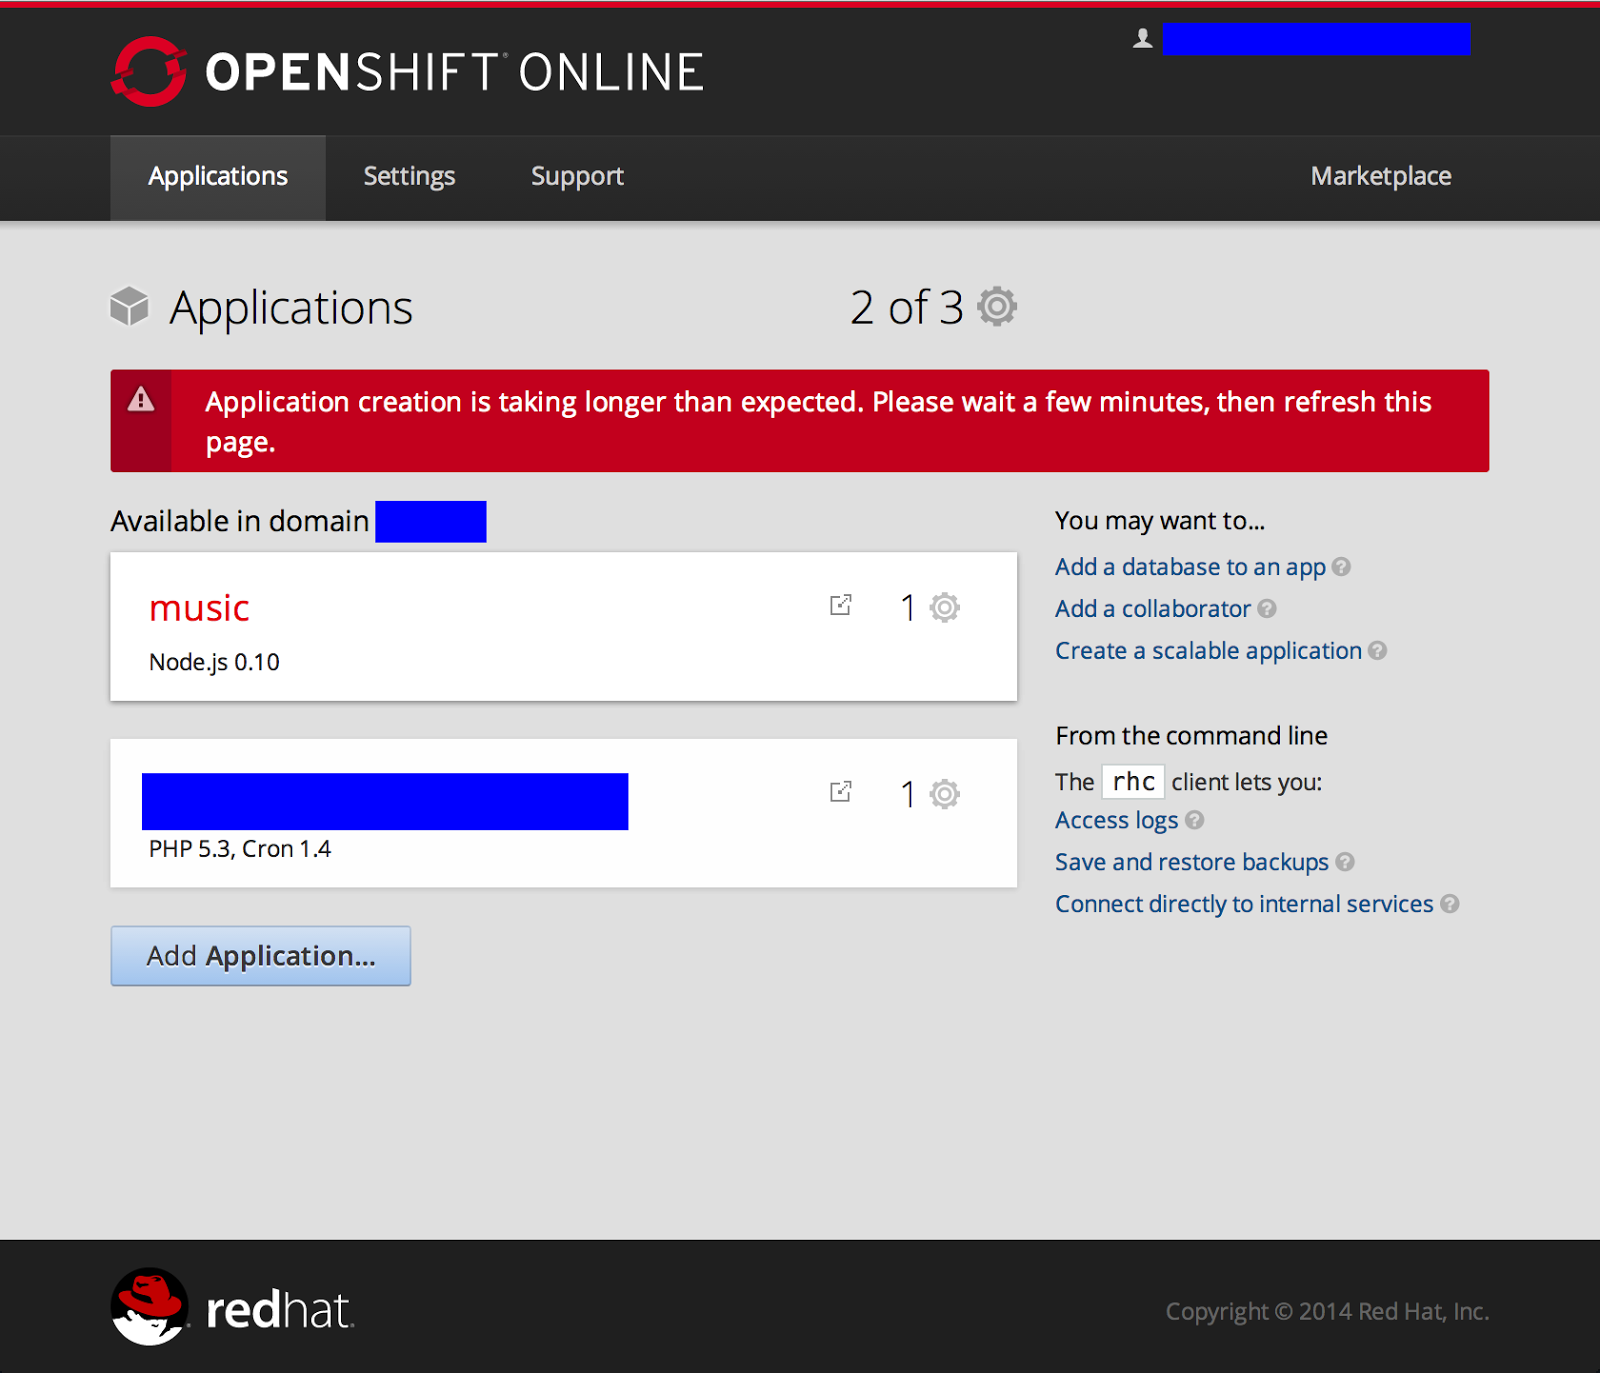
Task: Click the applications cube icon
Action: tap(129, 306)
